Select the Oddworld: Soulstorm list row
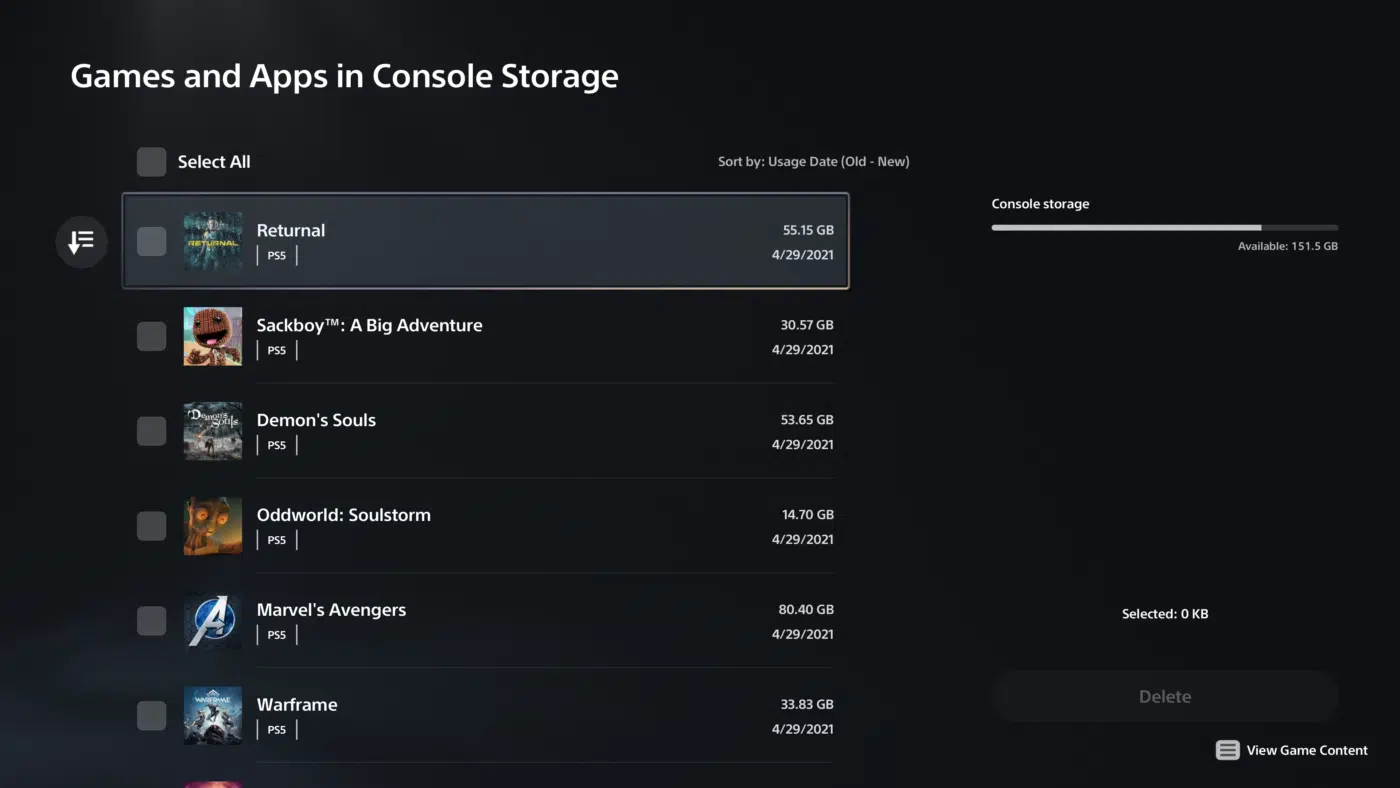Image resolution: width=1400 pixels, height=788 pixels. click(x=500, y=526)
